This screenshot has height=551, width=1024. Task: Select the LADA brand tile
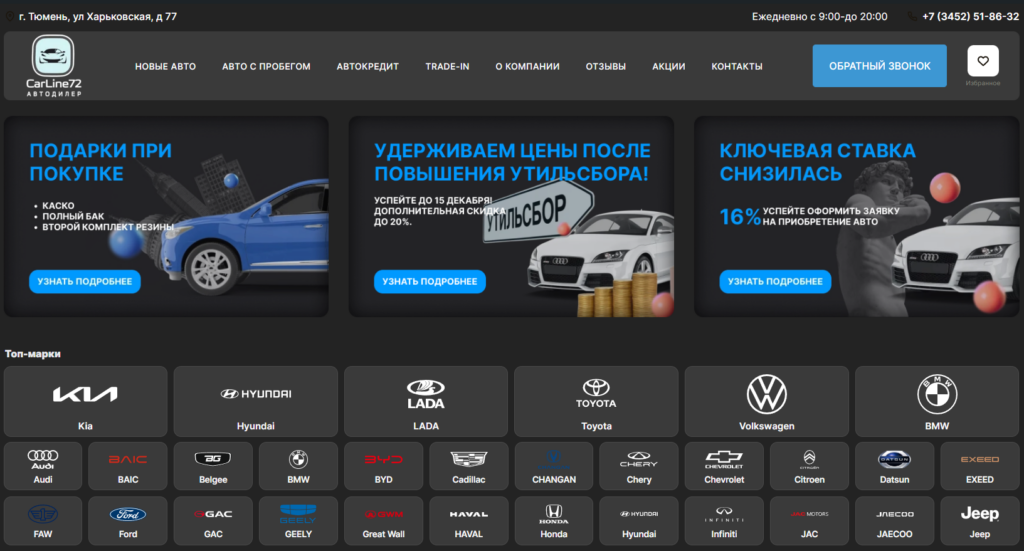[426, 401]
